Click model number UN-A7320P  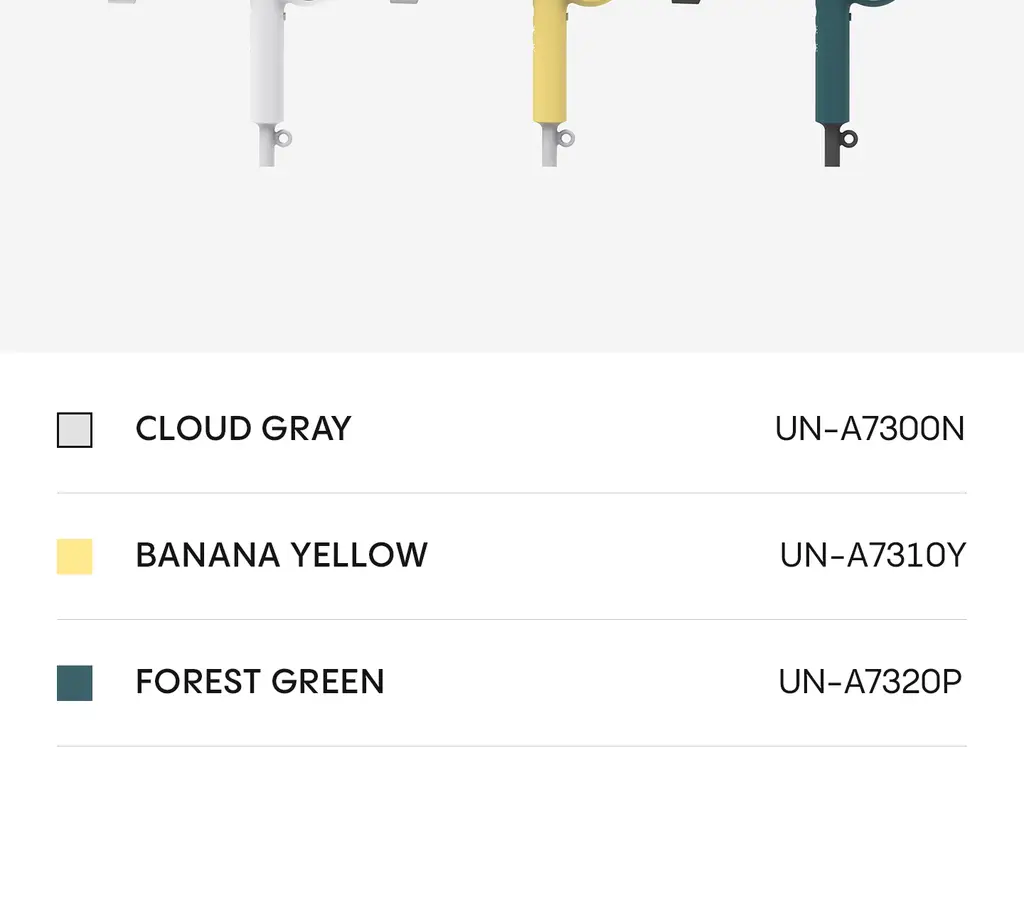[870, 682]
